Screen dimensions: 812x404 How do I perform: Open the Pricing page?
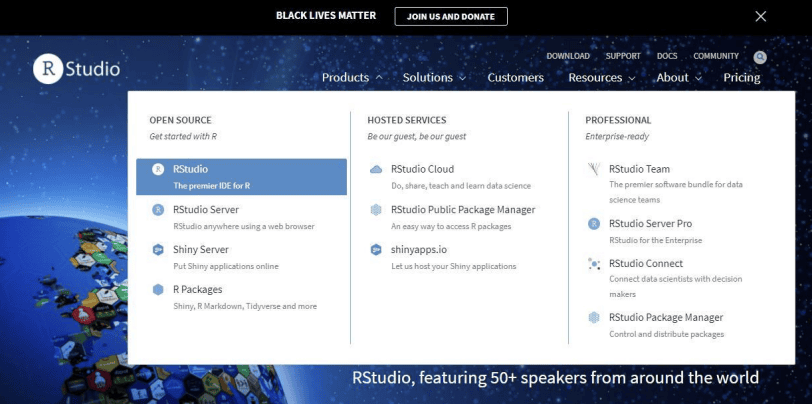742,78
